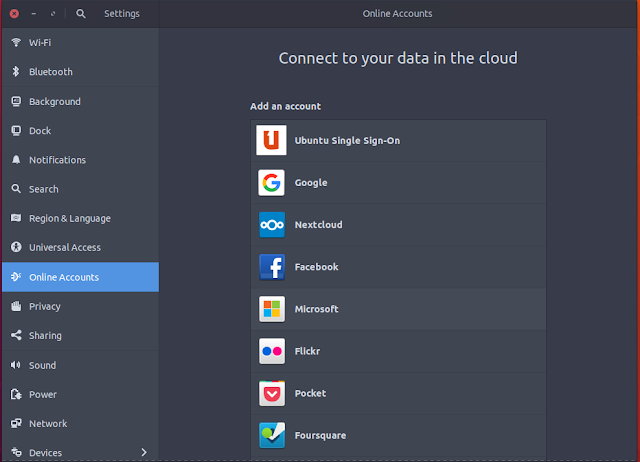Add an Ubuntu Single Sign-On account
640x462 pixels.
pyautogui.click(x=398, y=140)
